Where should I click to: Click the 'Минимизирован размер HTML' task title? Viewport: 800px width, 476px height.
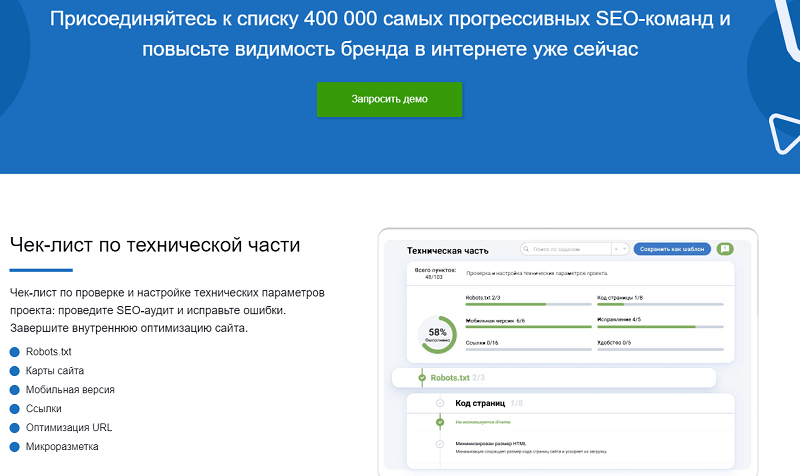pyautogui.click(x=491, y=444)
